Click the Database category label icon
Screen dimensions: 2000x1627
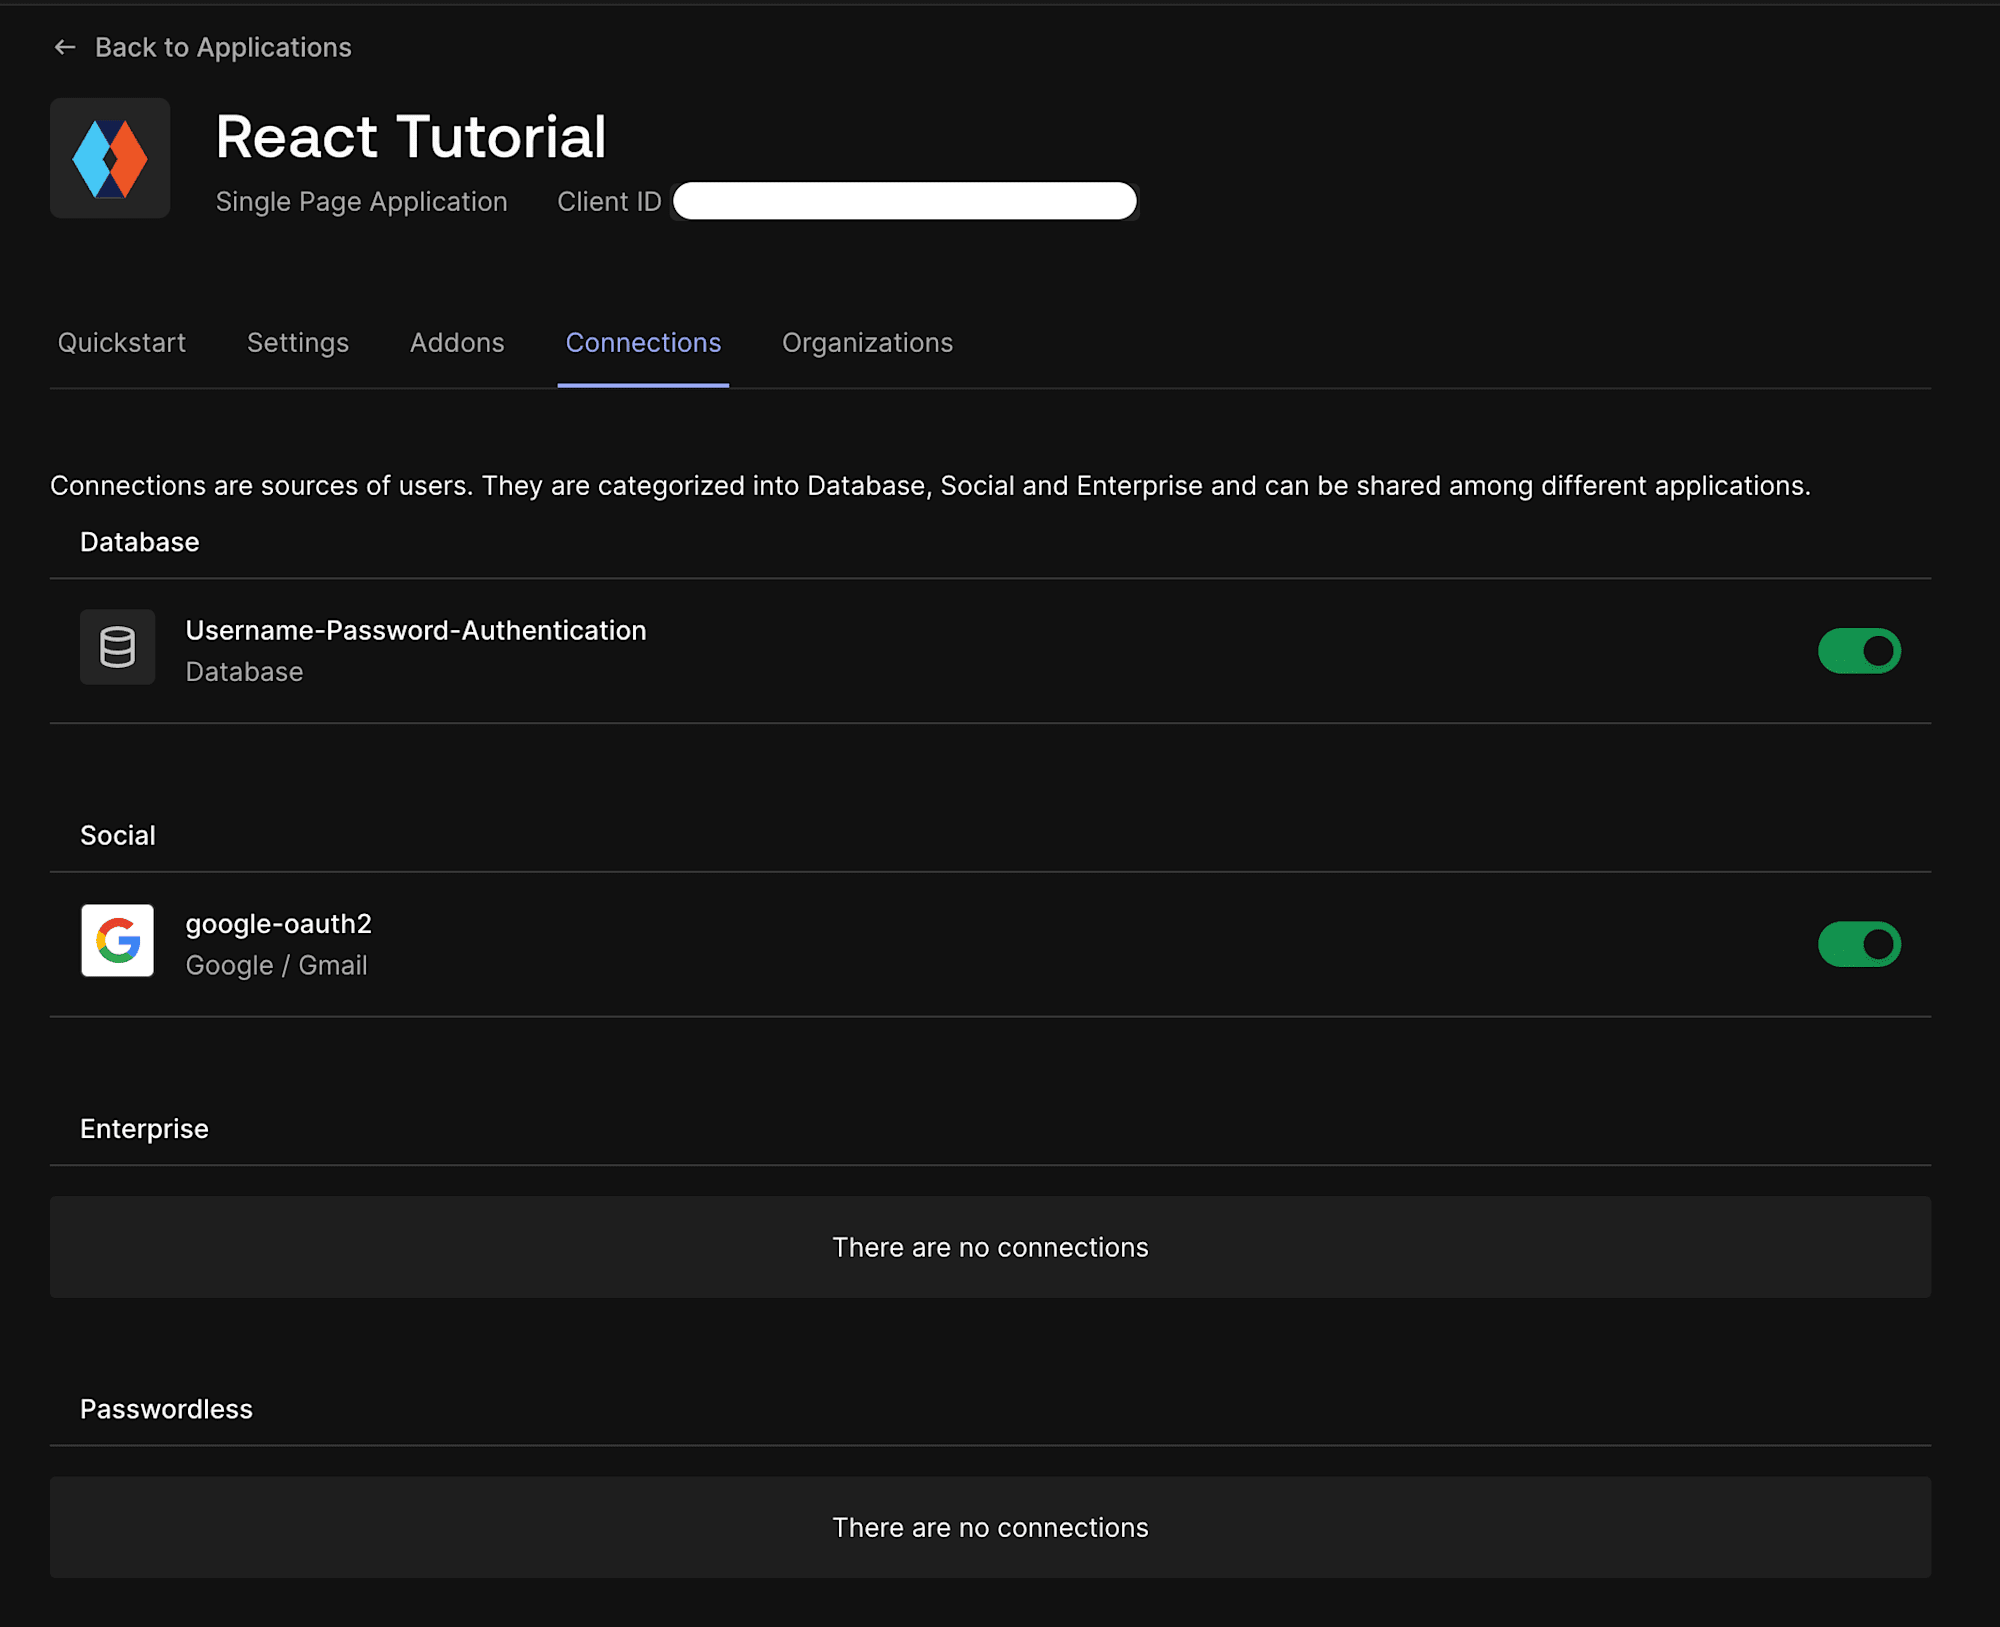(x=118, y=649)
